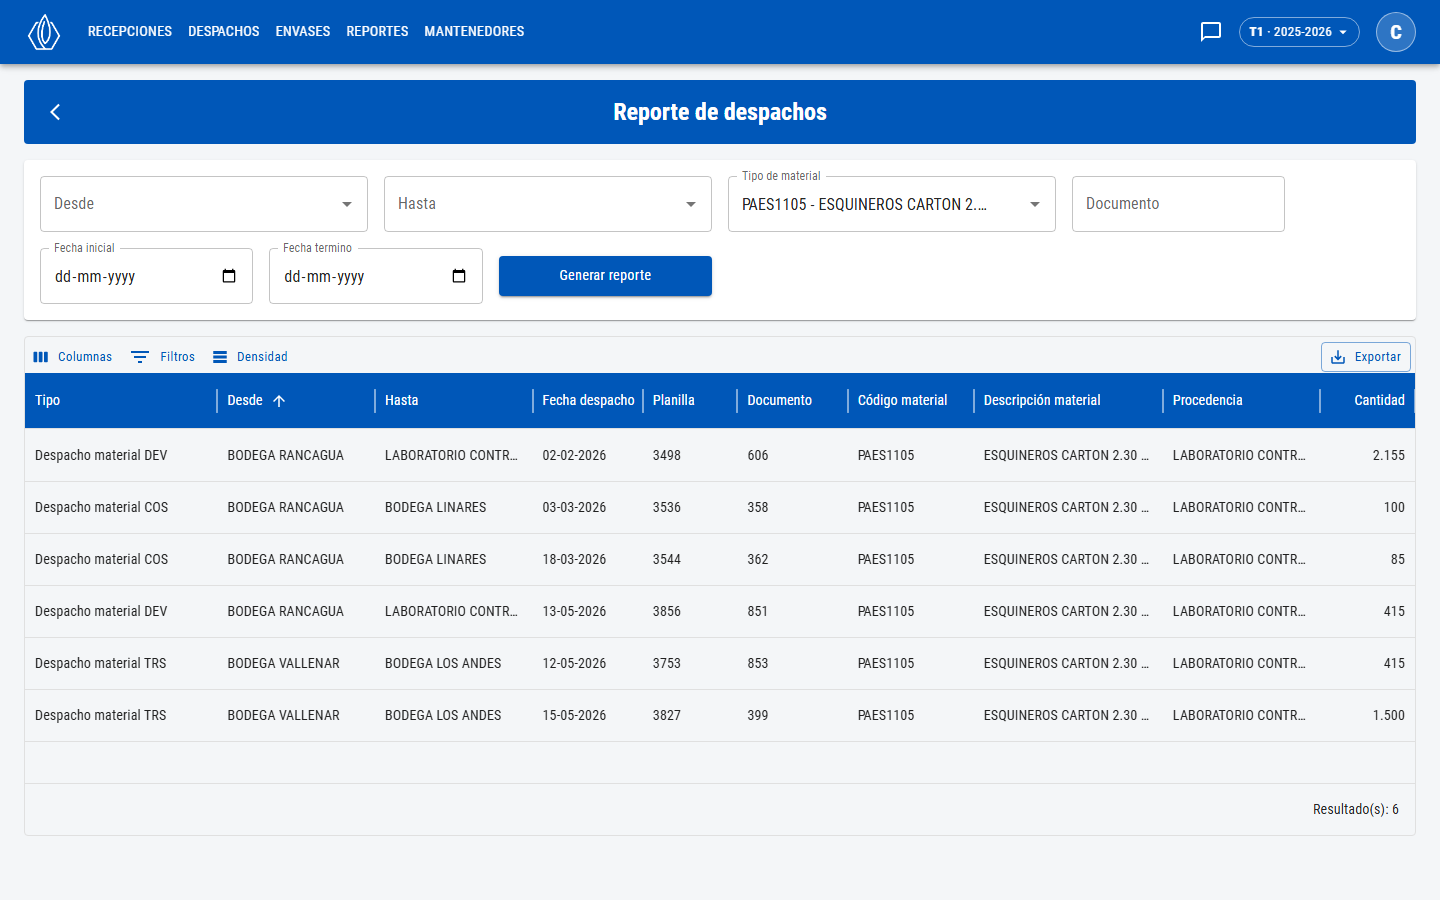This screenshot has width=1440, height=900.
Task: Open the season selector T1 · 2025-2026
Action: pos(1299,32)
